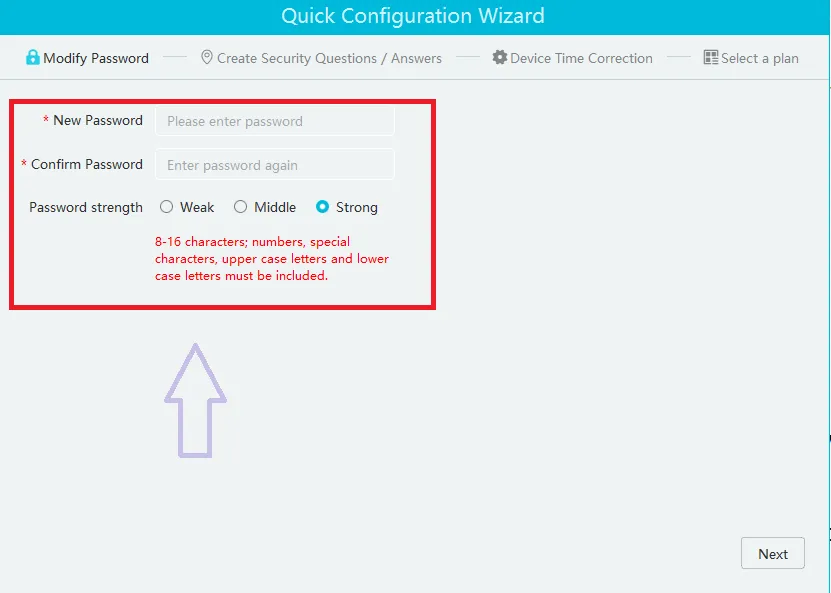Select the Middle password strength radio button
This screenshot has height=593, width=831.
coord(239,207)
